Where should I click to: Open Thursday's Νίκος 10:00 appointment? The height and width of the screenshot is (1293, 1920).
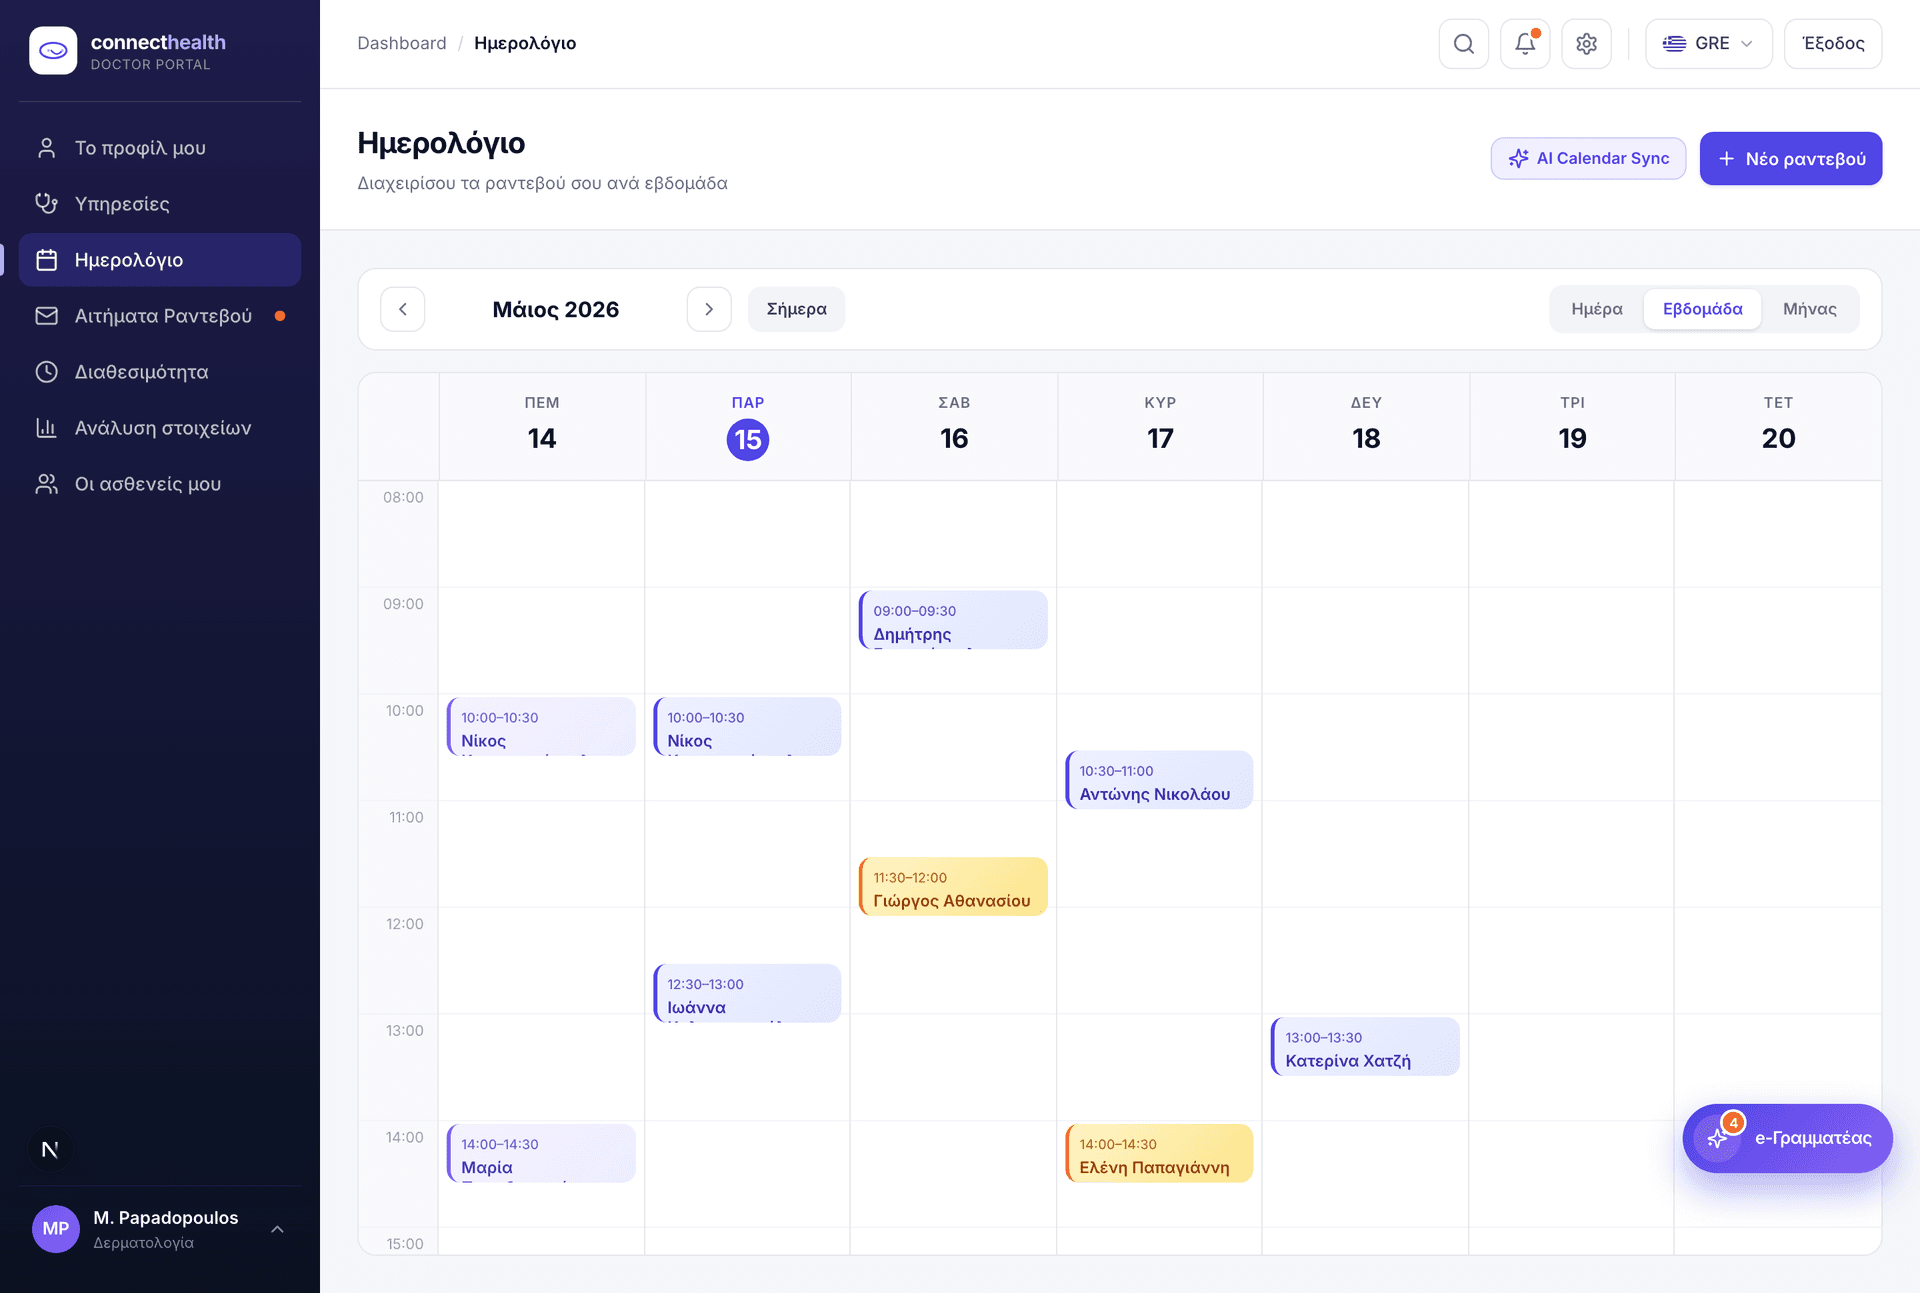(541, 727)
